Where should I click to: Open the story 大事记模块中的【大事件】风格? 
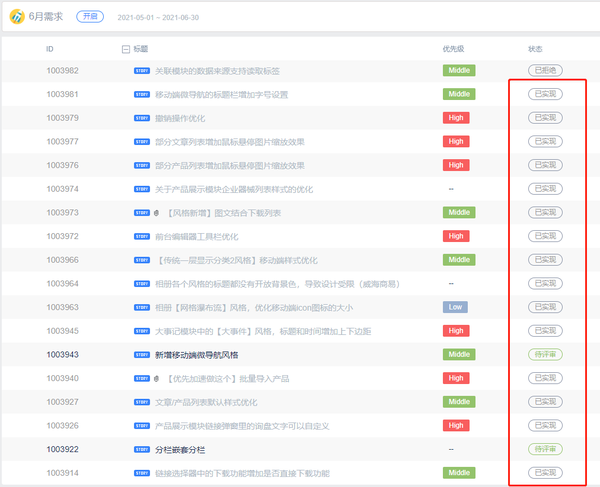pyautogui.click(x=263, y=331)
